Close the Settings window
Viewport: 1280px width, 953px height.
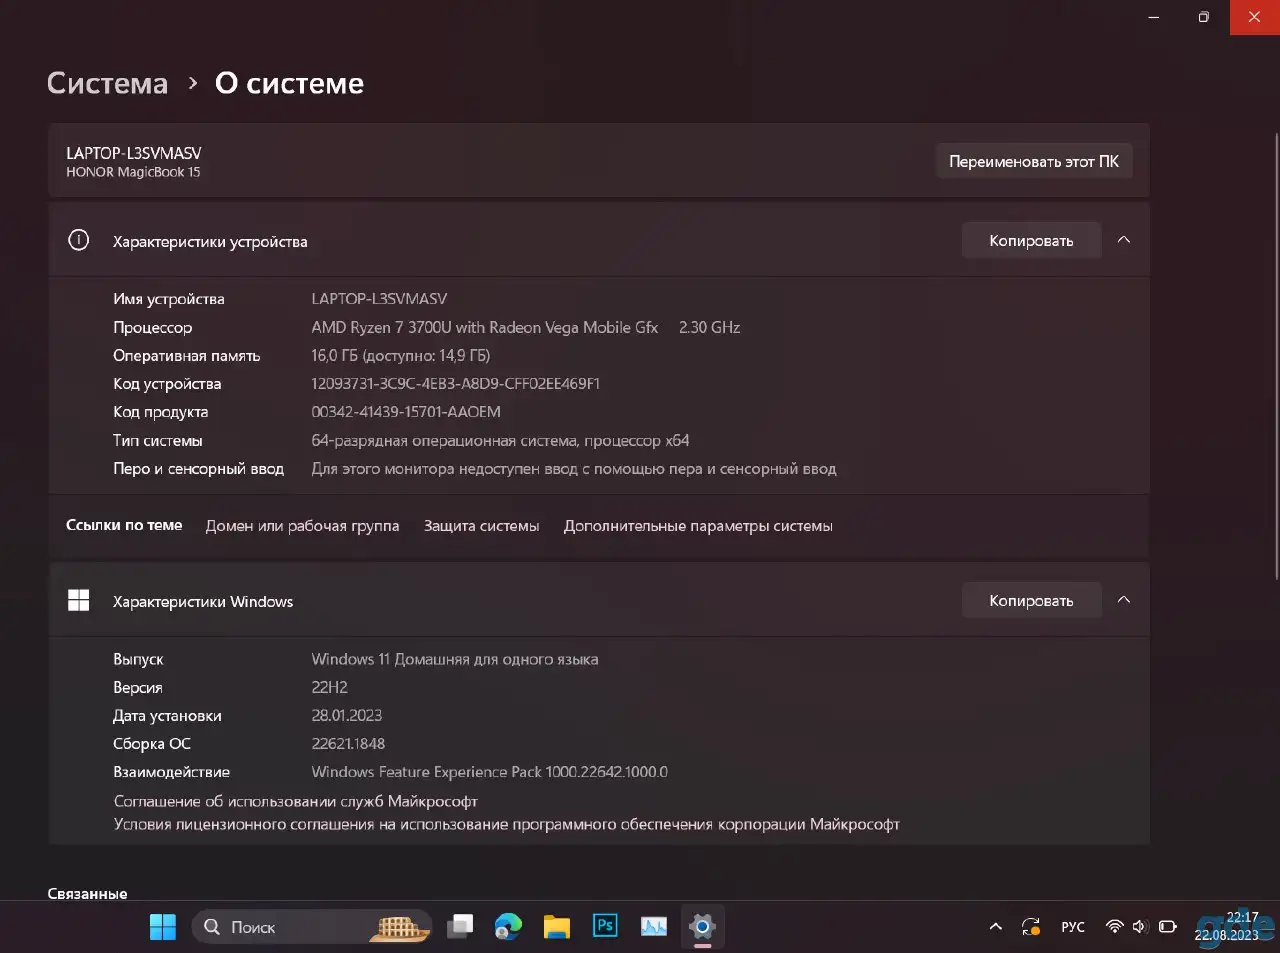pos(1254,17)
